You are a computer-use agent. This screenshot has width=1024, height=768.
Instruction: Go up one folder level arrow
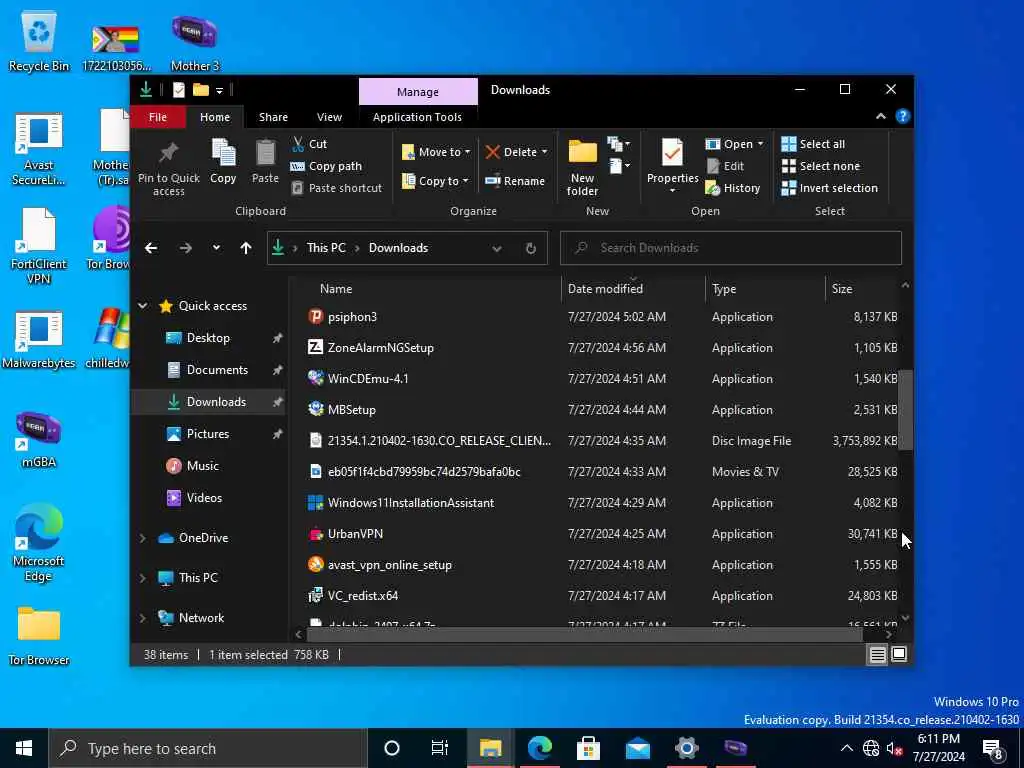(246, 248)
